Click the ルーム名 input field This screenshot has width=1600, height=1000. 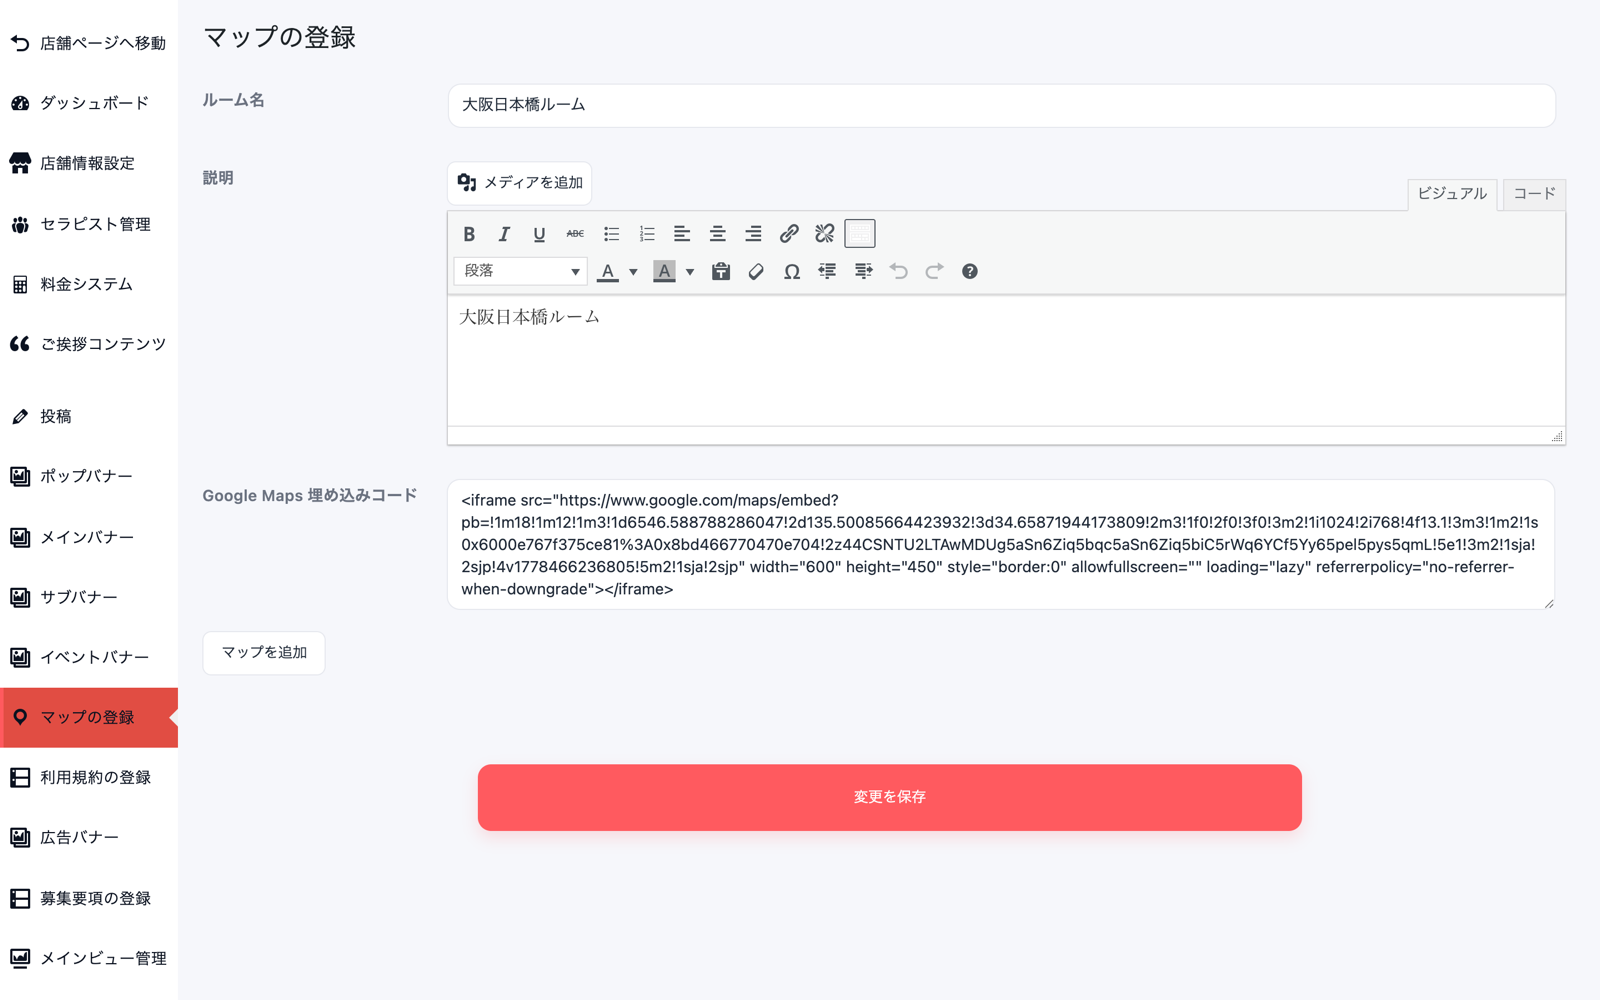pyautogui.click(x=1002, y=105)
